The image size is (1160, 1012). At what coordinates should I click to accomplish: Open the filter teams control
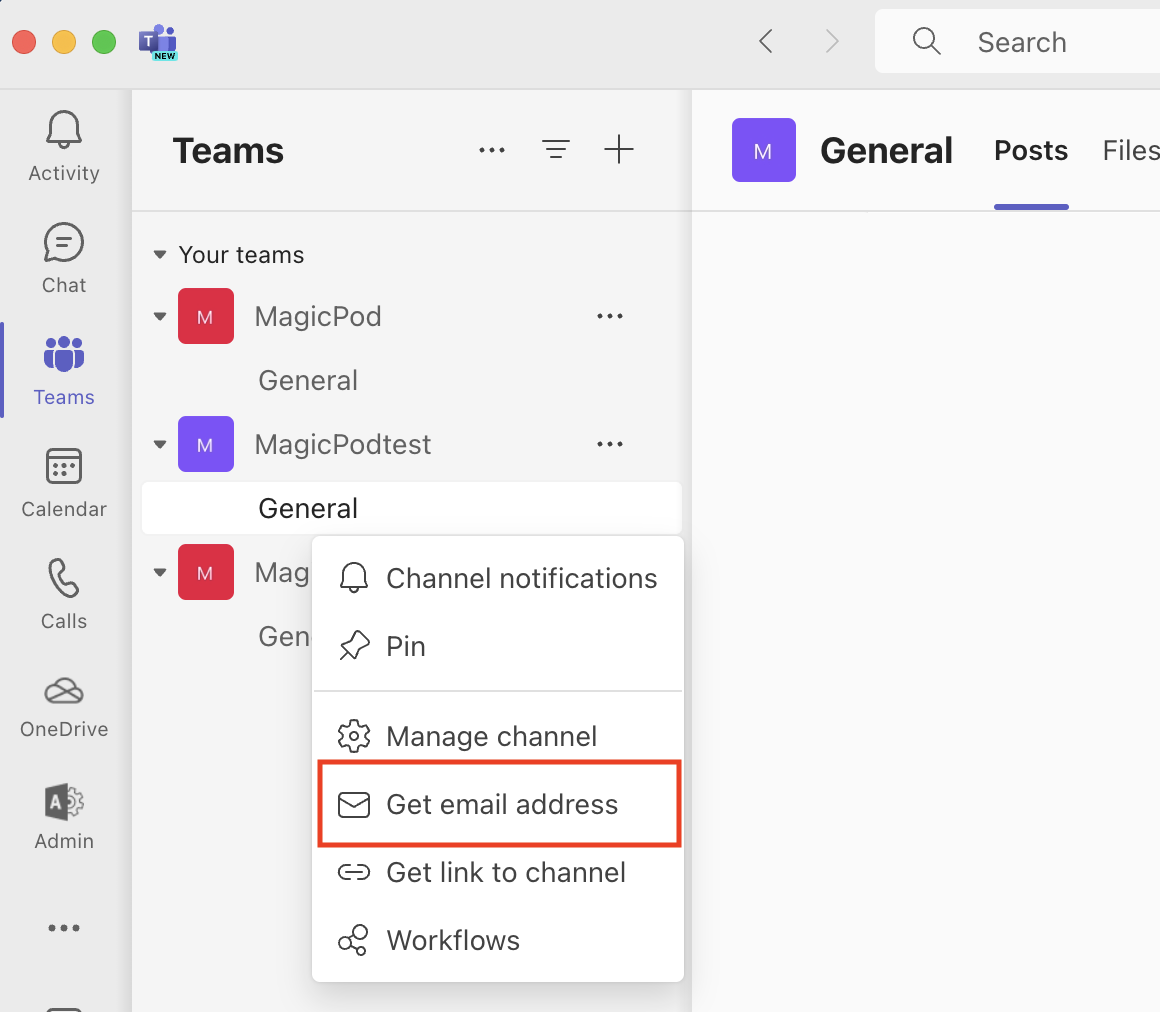click(556, 150)
